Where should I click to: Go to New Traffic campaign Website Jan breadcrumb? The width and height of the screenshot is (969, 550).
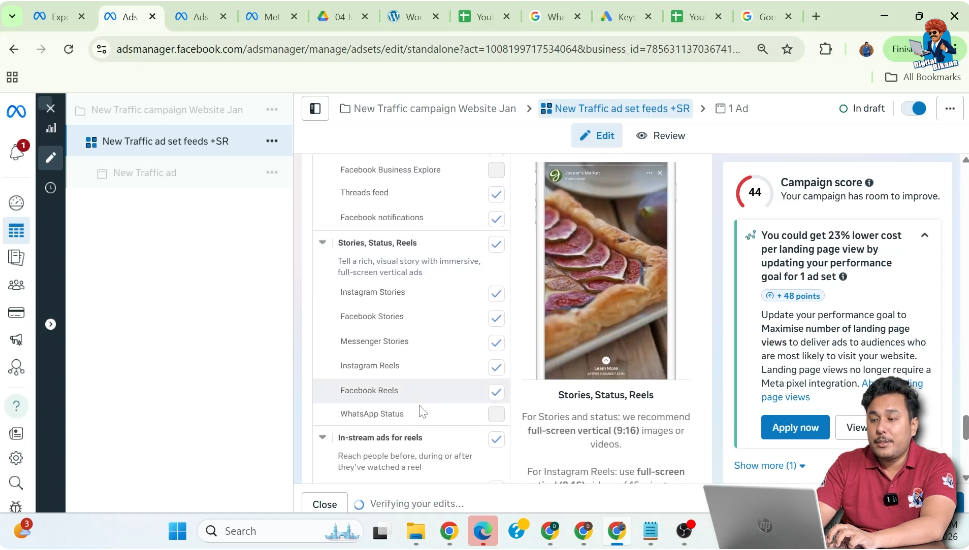428,109
